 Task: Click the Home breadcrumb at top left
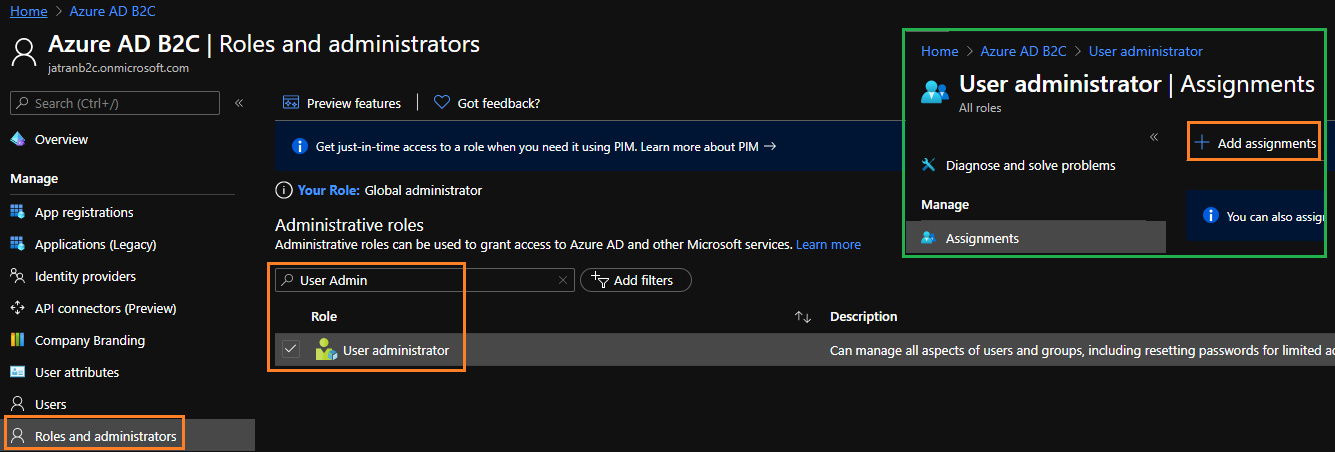point(29,11)
